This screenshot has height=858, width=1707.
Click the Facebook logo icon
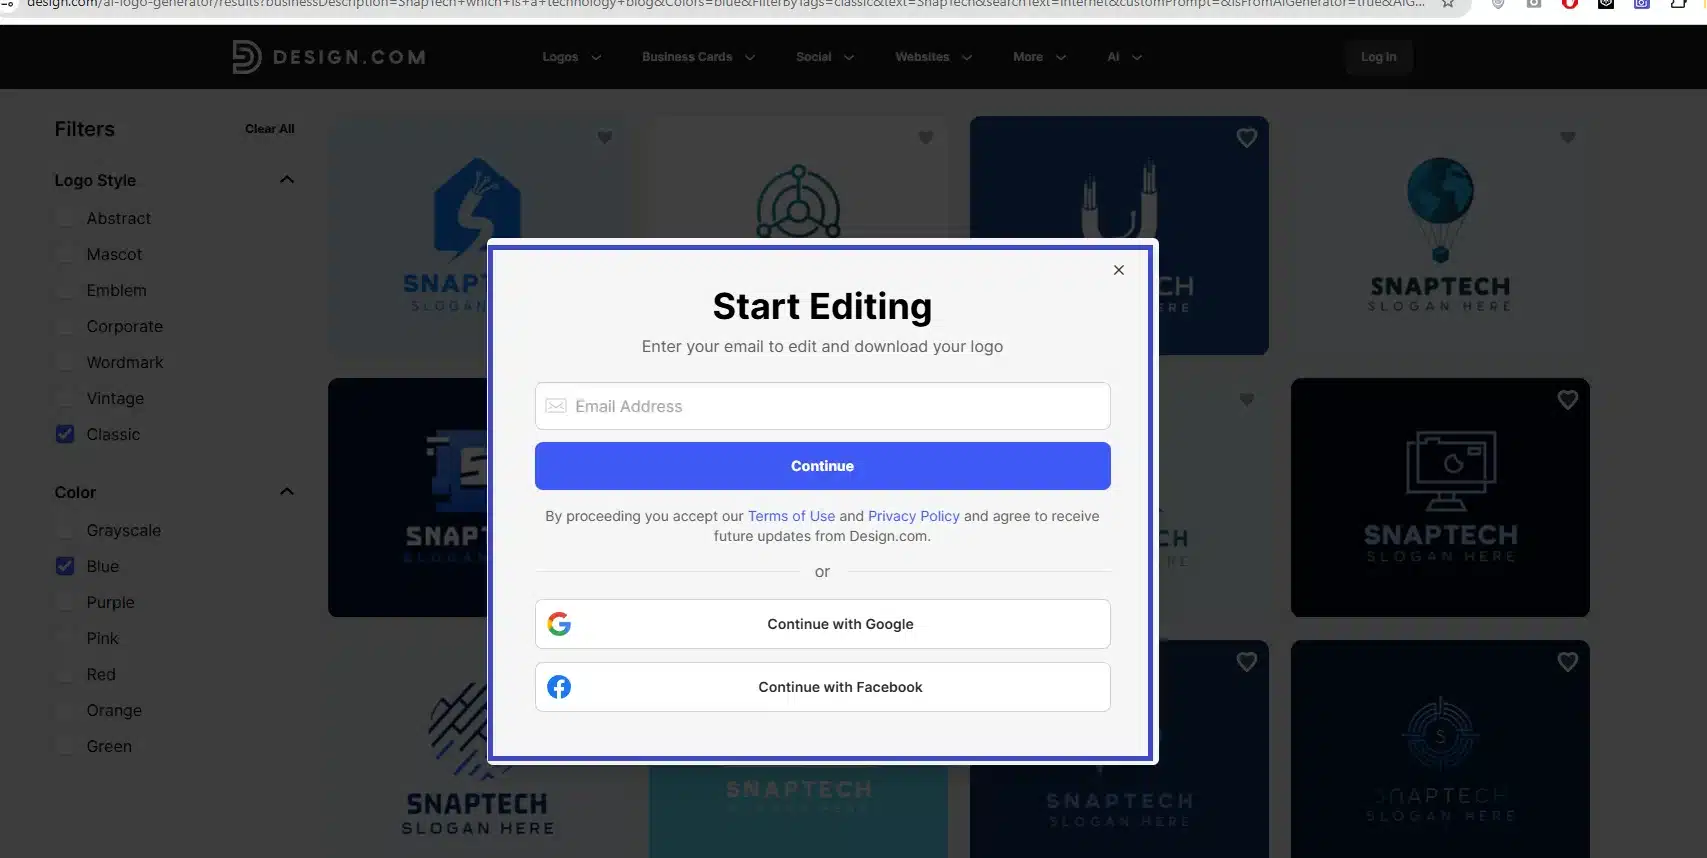[x=559, y=687]
